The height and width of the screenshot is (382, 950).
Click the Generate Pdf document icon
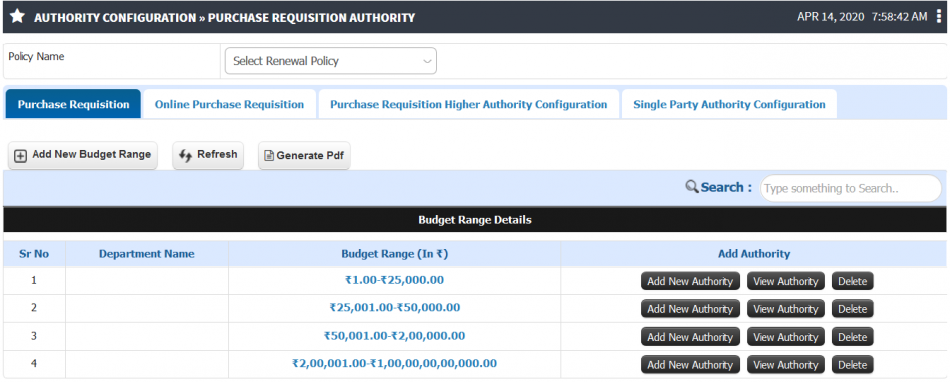tap(270, 156)
